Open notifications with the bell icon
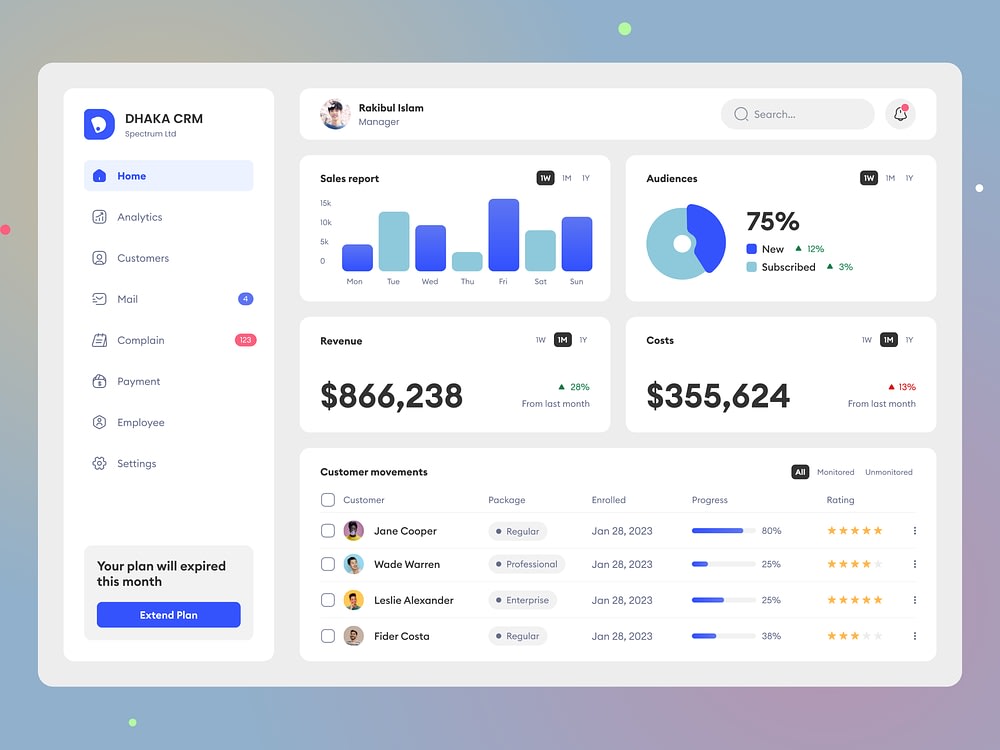The image size is (1000, 750). point(900,114)
